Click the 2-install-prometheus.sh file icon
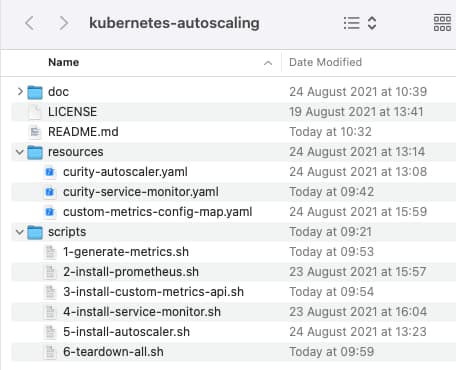This screenshot has height=370, width=456. (x=50, y=272)
